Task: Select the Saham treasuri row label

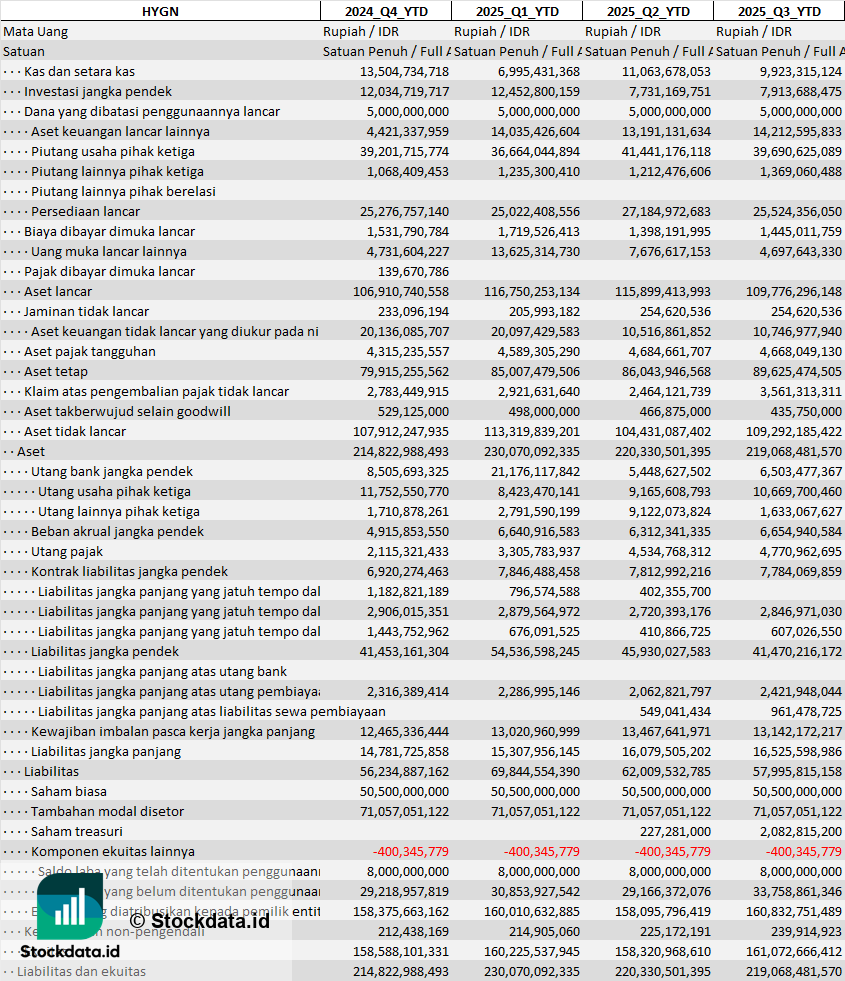Action: (77, 832)
